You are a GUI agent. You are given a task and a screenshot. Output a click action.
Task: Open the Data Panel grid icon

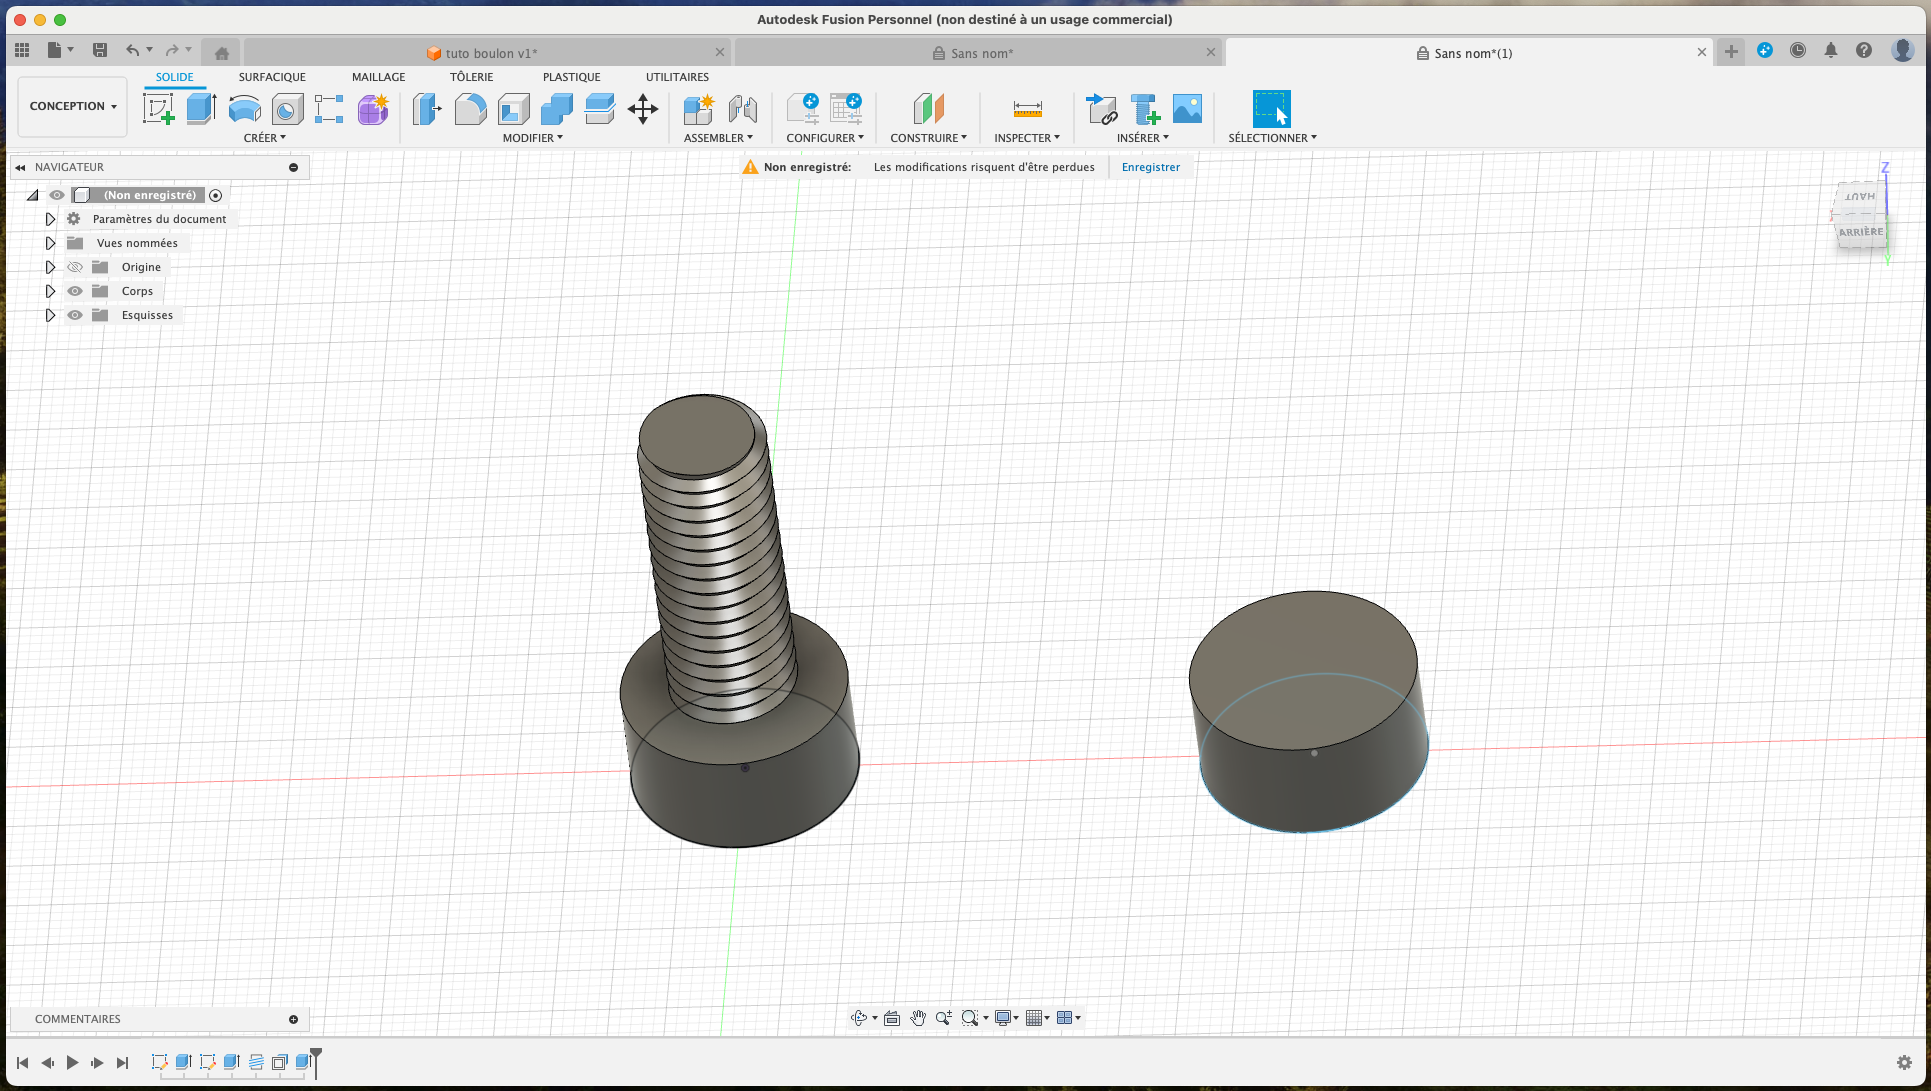point(22,50)
